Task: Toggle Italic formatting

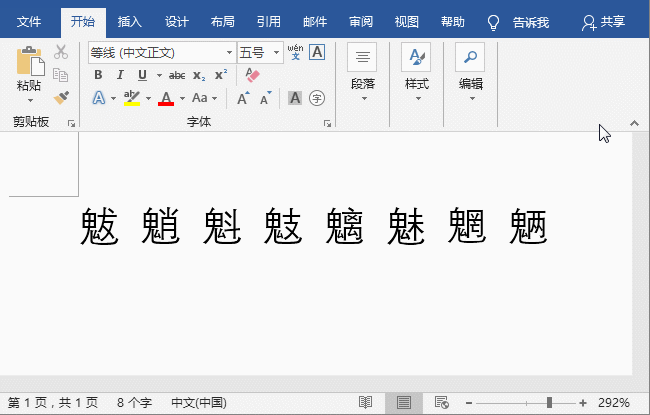Action: (x=120, y=75)
